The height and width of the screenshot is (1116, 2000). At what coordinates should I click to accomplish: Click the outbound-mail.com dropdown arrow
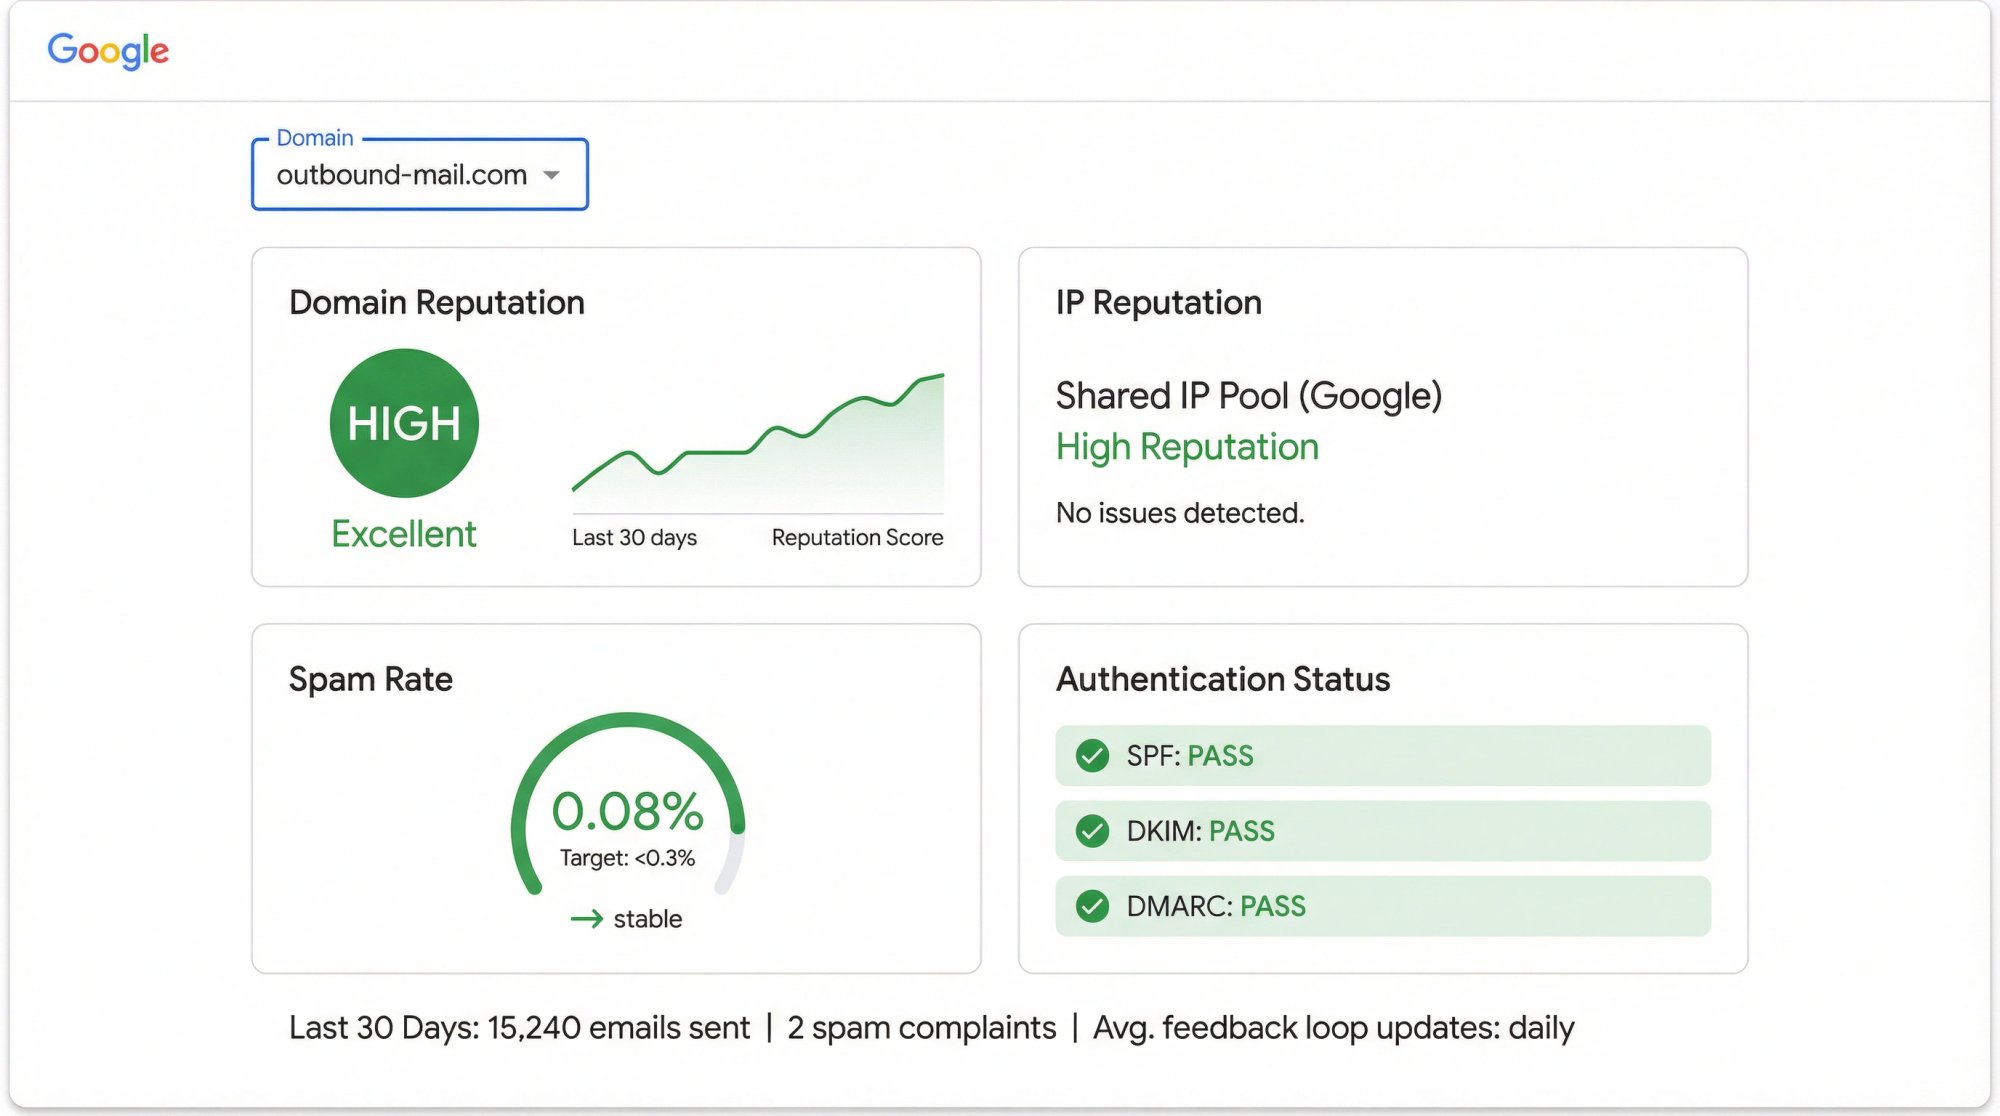pyautogui.click(x=551, y=174)
